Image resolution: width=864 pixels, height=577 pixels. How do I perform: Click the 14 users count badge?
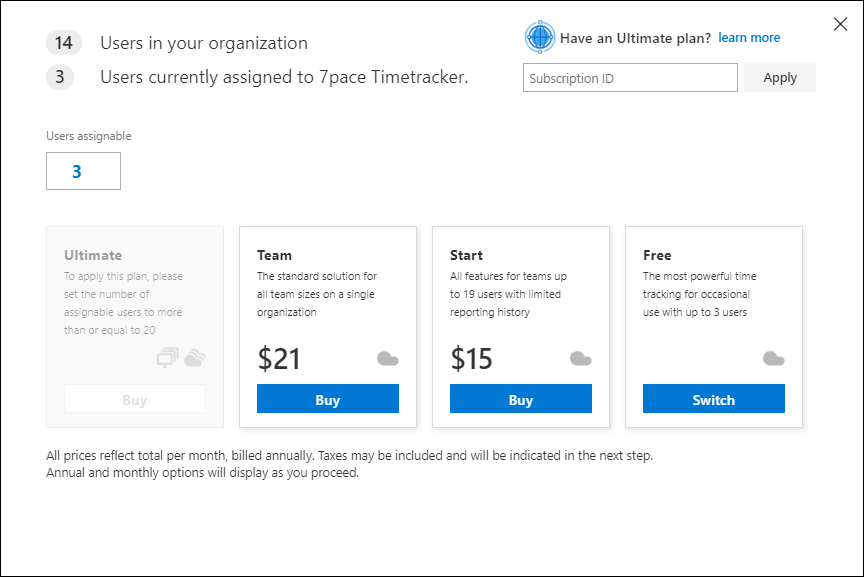tap(64, 43)
